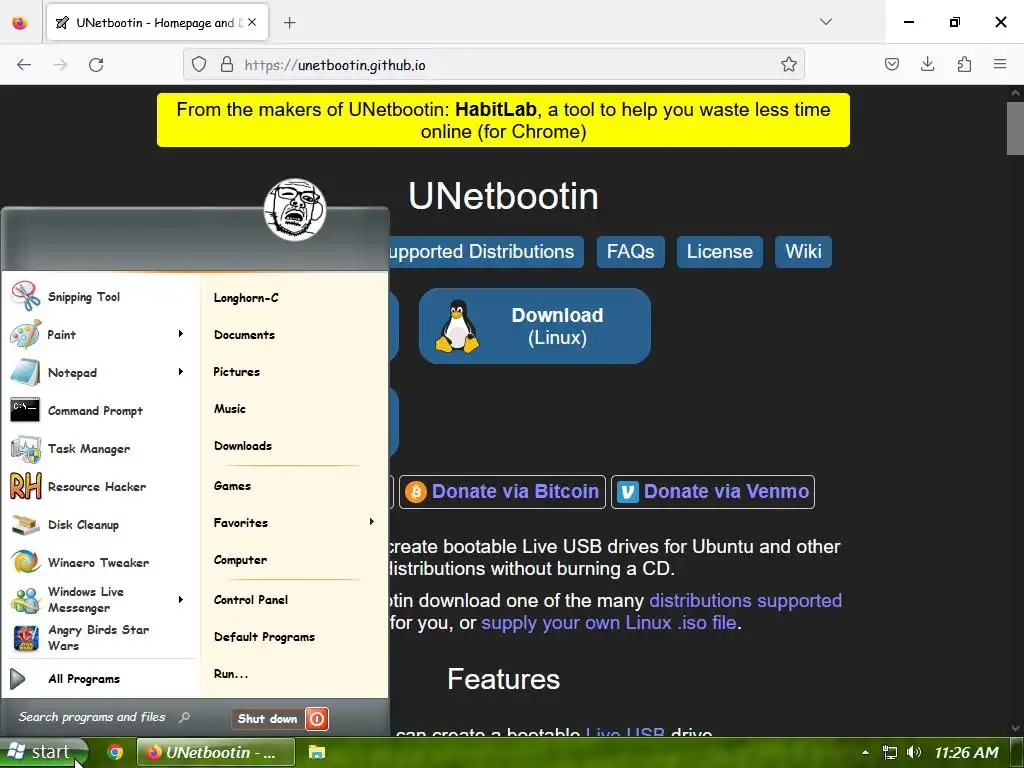Click the user avatar picture
The width and height of the screenshot is (1024, 768).
[x=295, y=210]
